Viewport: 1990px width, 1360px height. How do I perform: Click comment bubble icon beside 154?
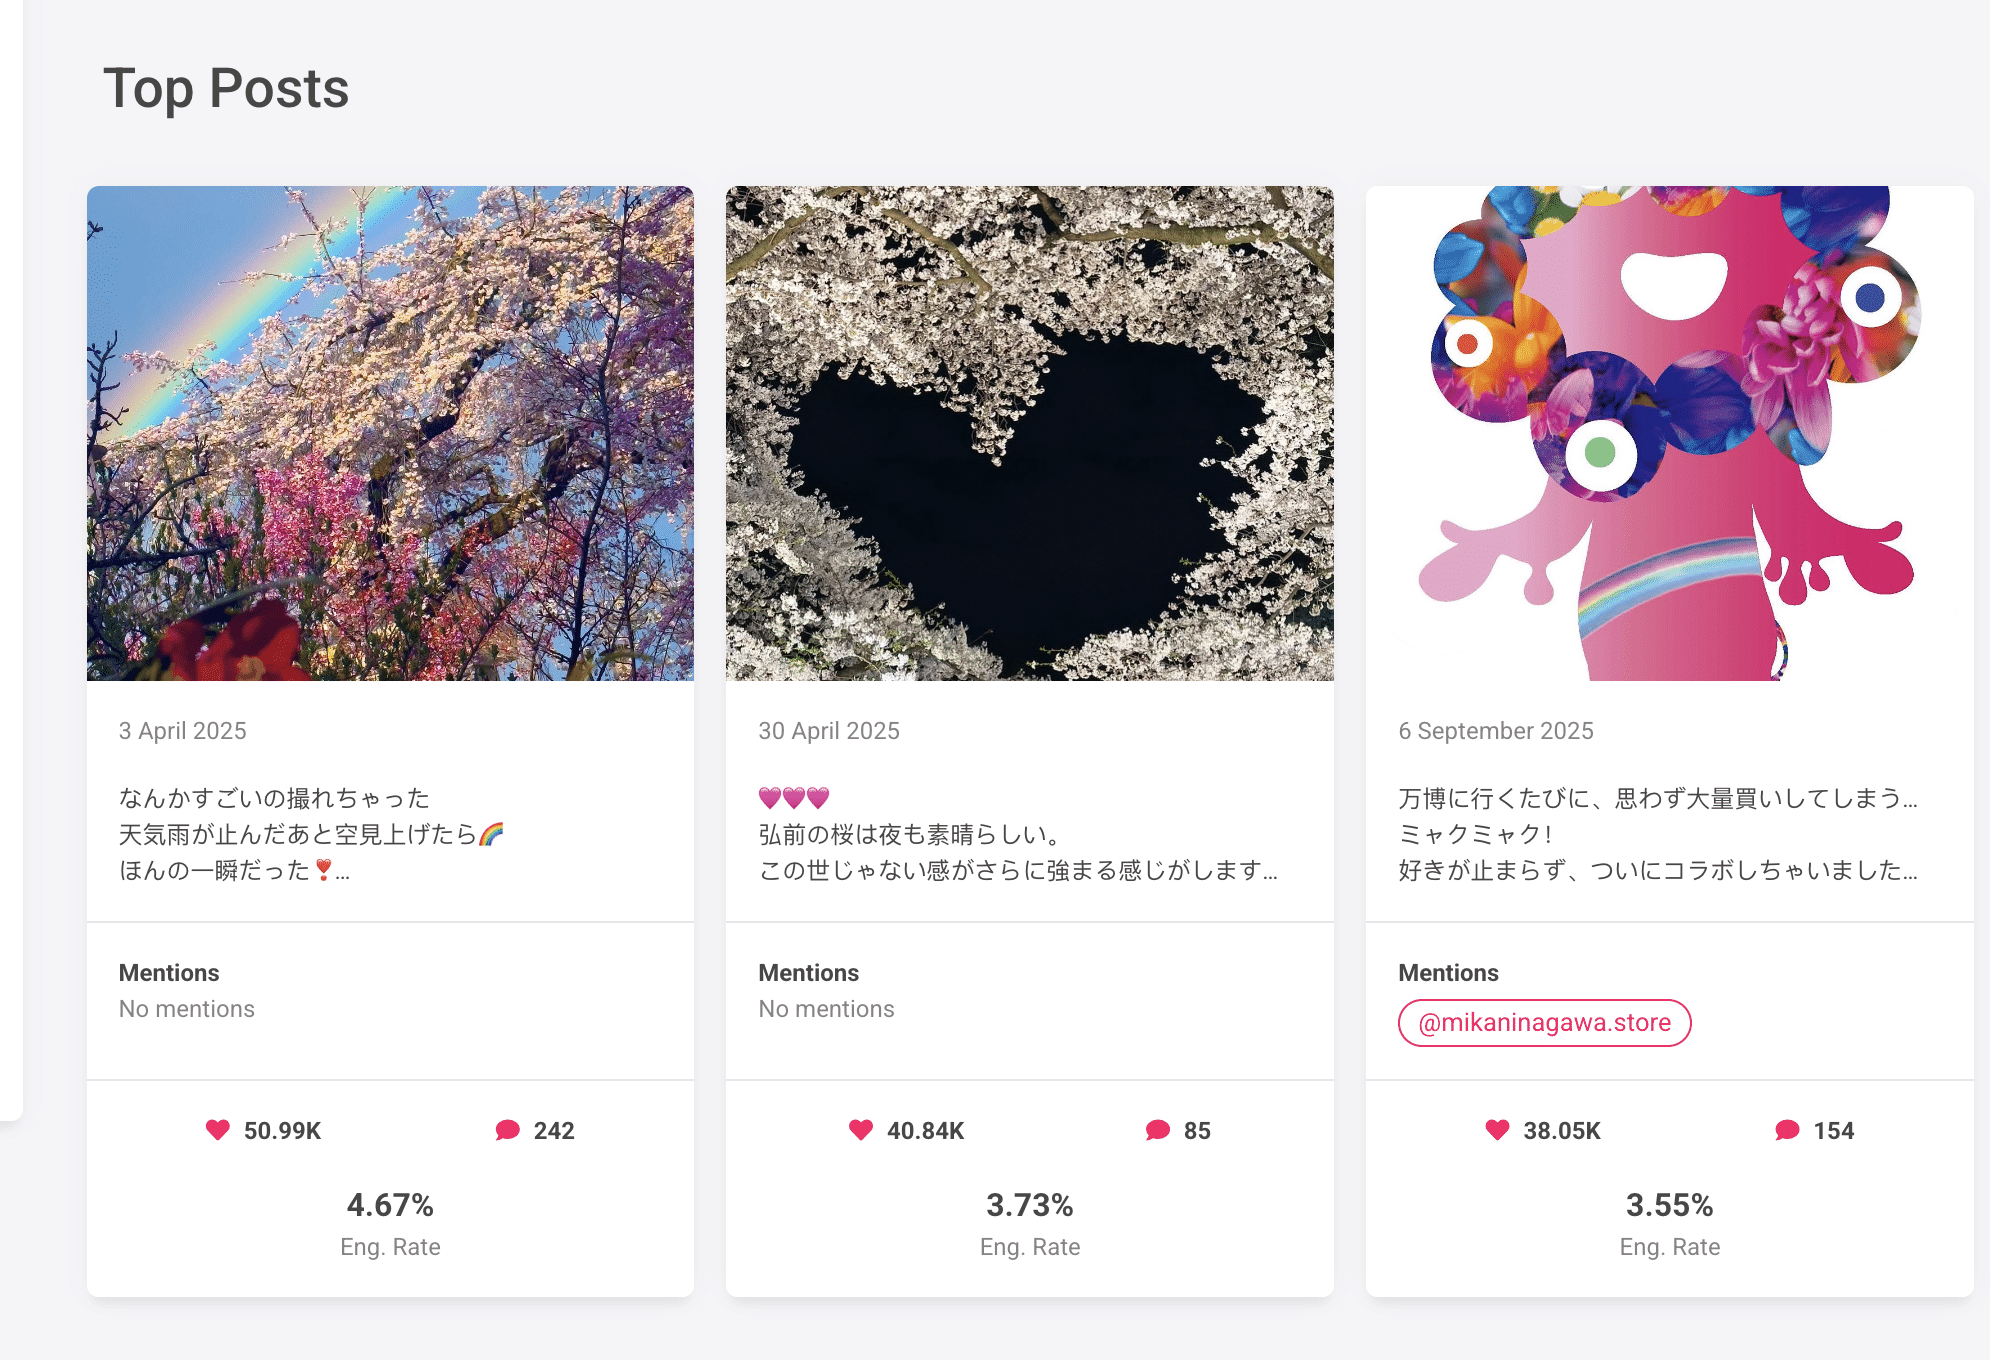pos(1787,1130)
